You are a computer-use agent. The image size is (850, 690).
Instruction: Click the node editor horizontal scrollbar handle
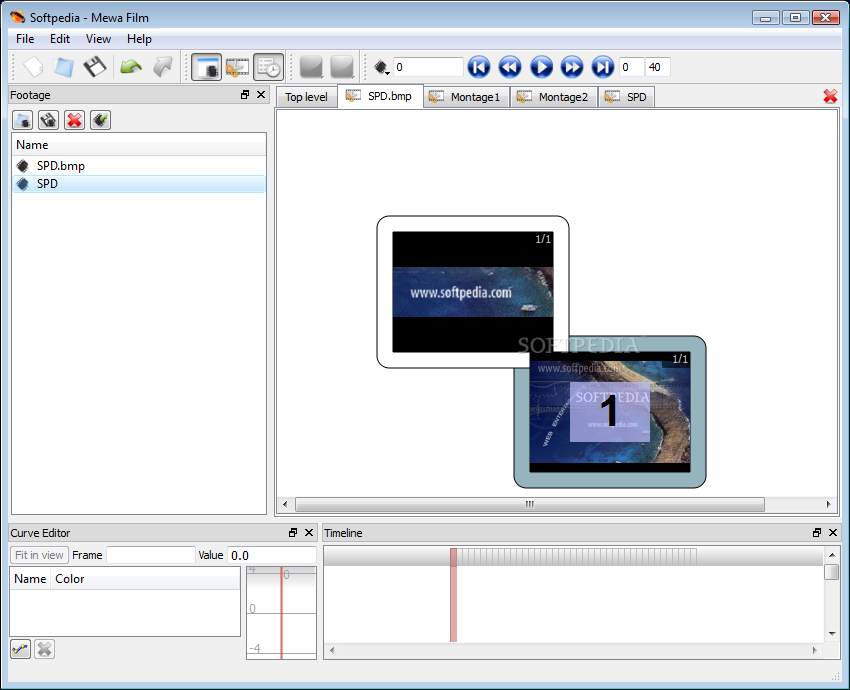click(530, 505)
